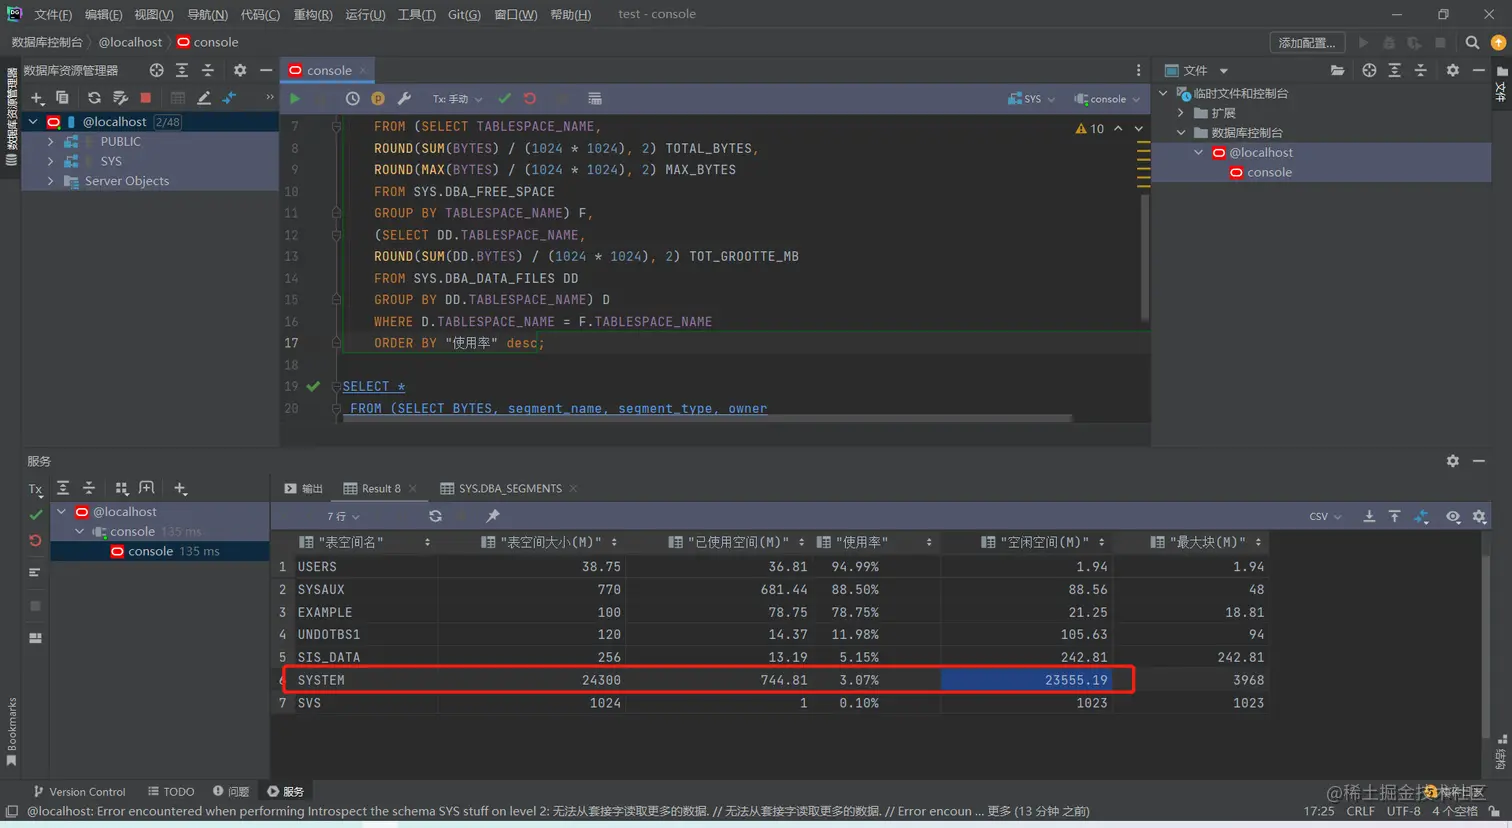This screenshot has height=828, width=1512.
Task: Open Files panel gear settings
Action: tap(1453, 70)
